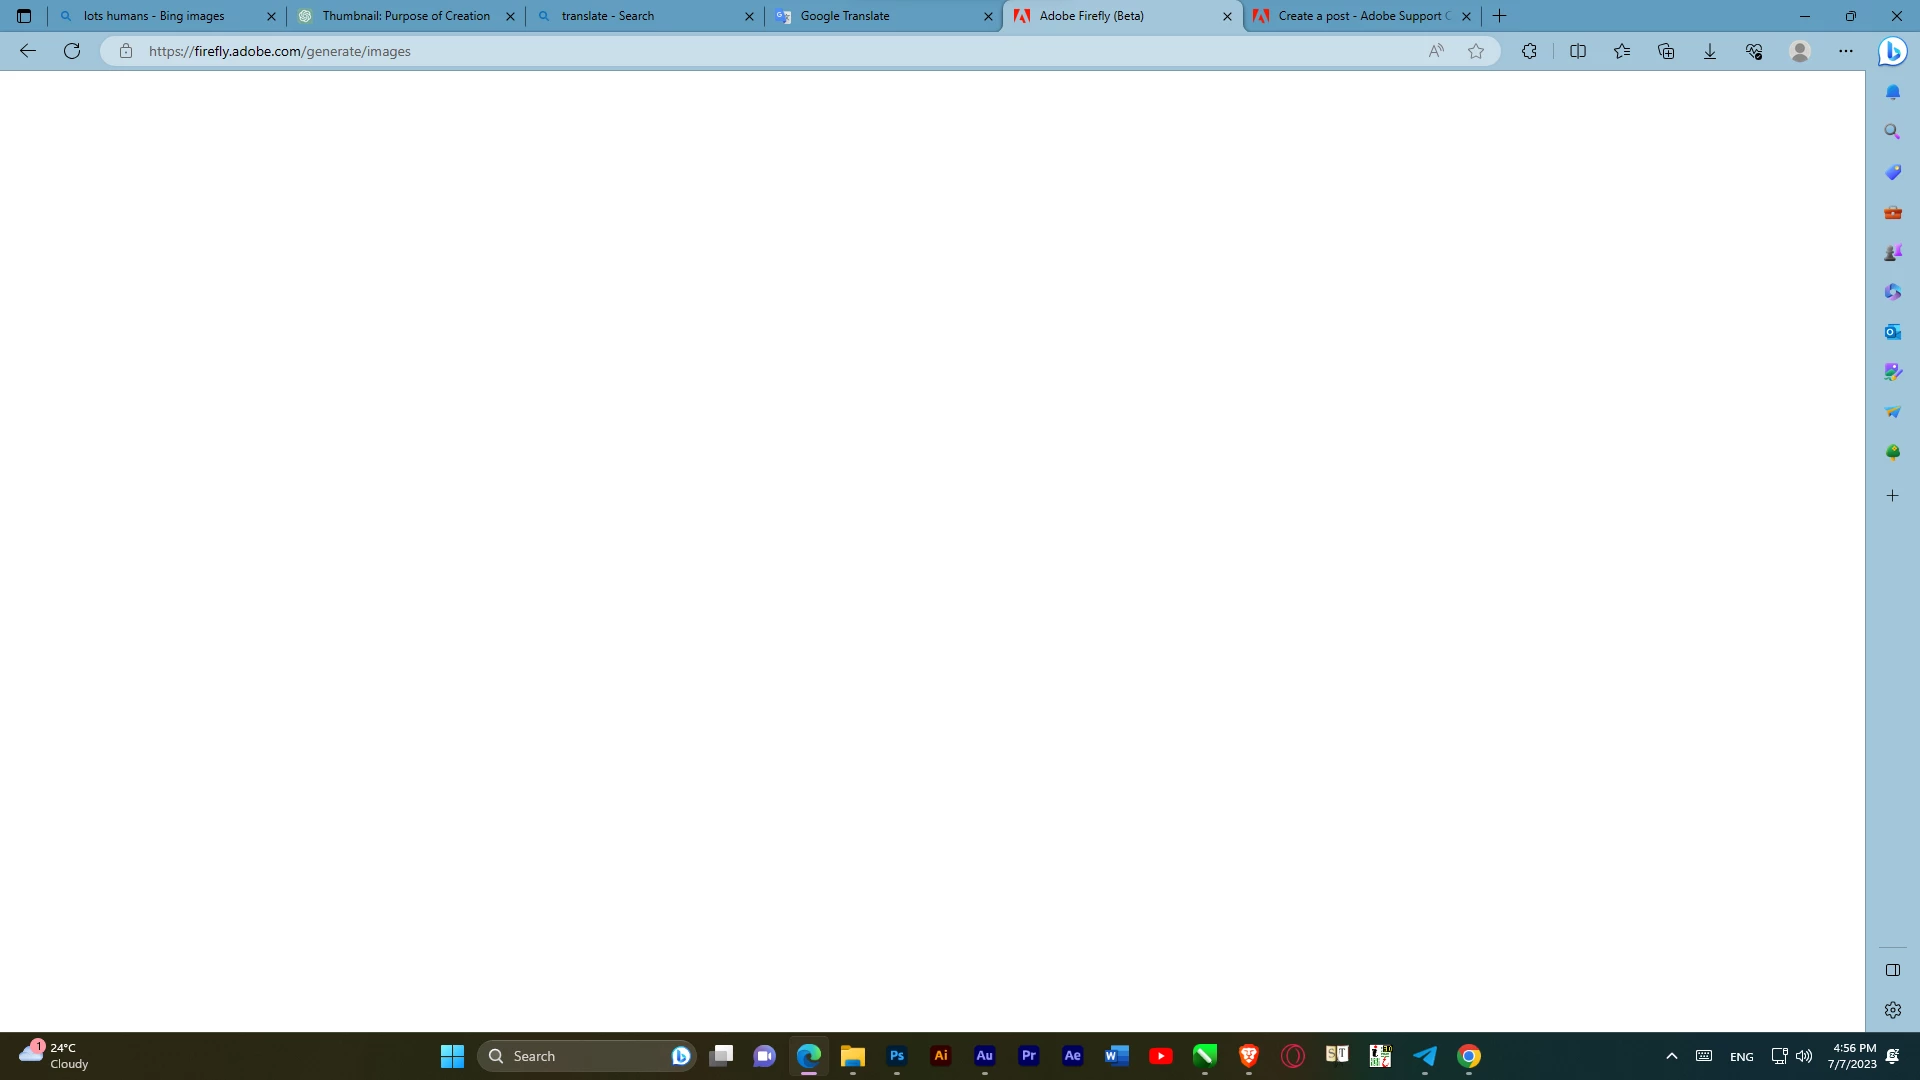Open the tab actions menu
Viewport: 1920px width, 1080px height.
[24, 16]
